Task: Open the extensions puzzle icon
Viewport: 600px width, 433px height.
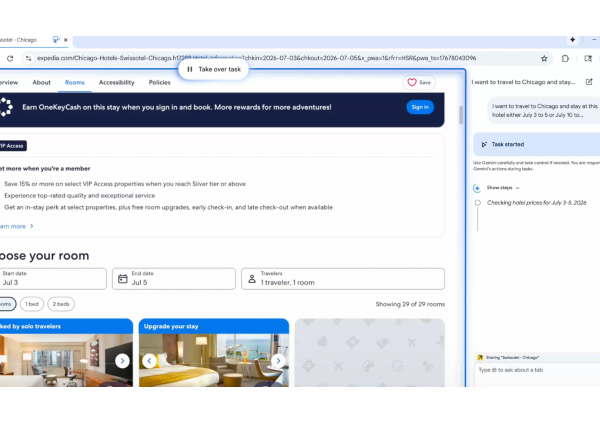Action: 565,59
